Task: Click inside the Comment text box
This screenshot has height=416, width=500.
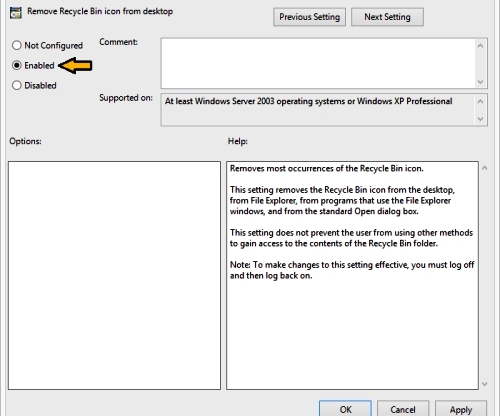Action: [x=318, y=63]
